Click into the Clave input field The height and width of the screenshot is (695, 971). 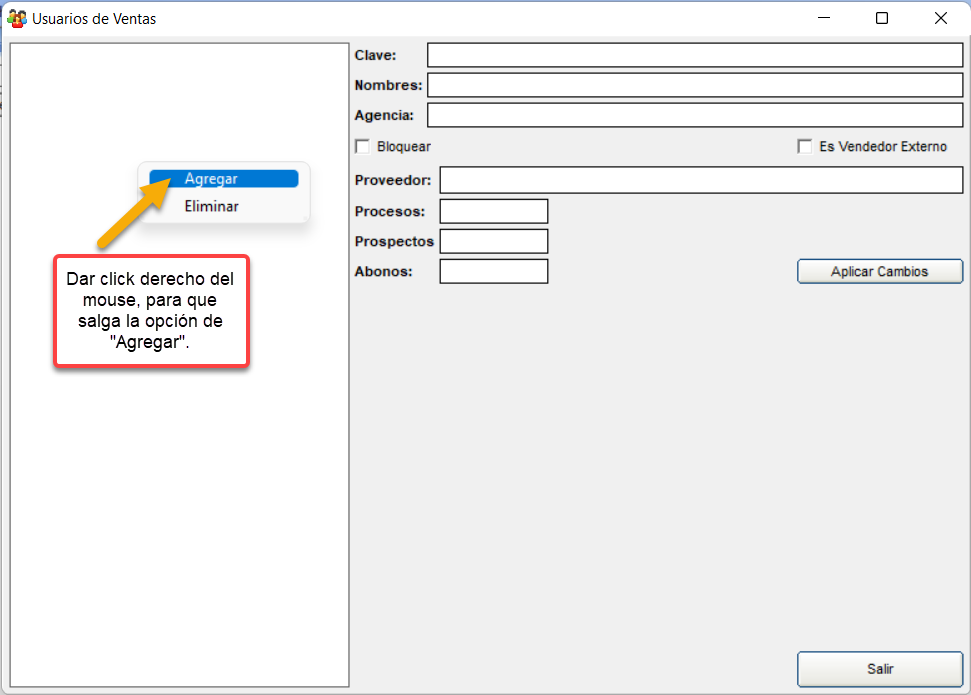pos(694,55)
